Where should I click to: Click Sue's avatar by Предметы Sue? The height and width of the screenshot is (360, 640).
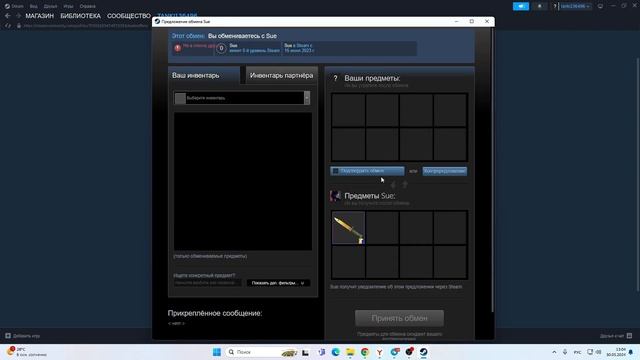336,196
